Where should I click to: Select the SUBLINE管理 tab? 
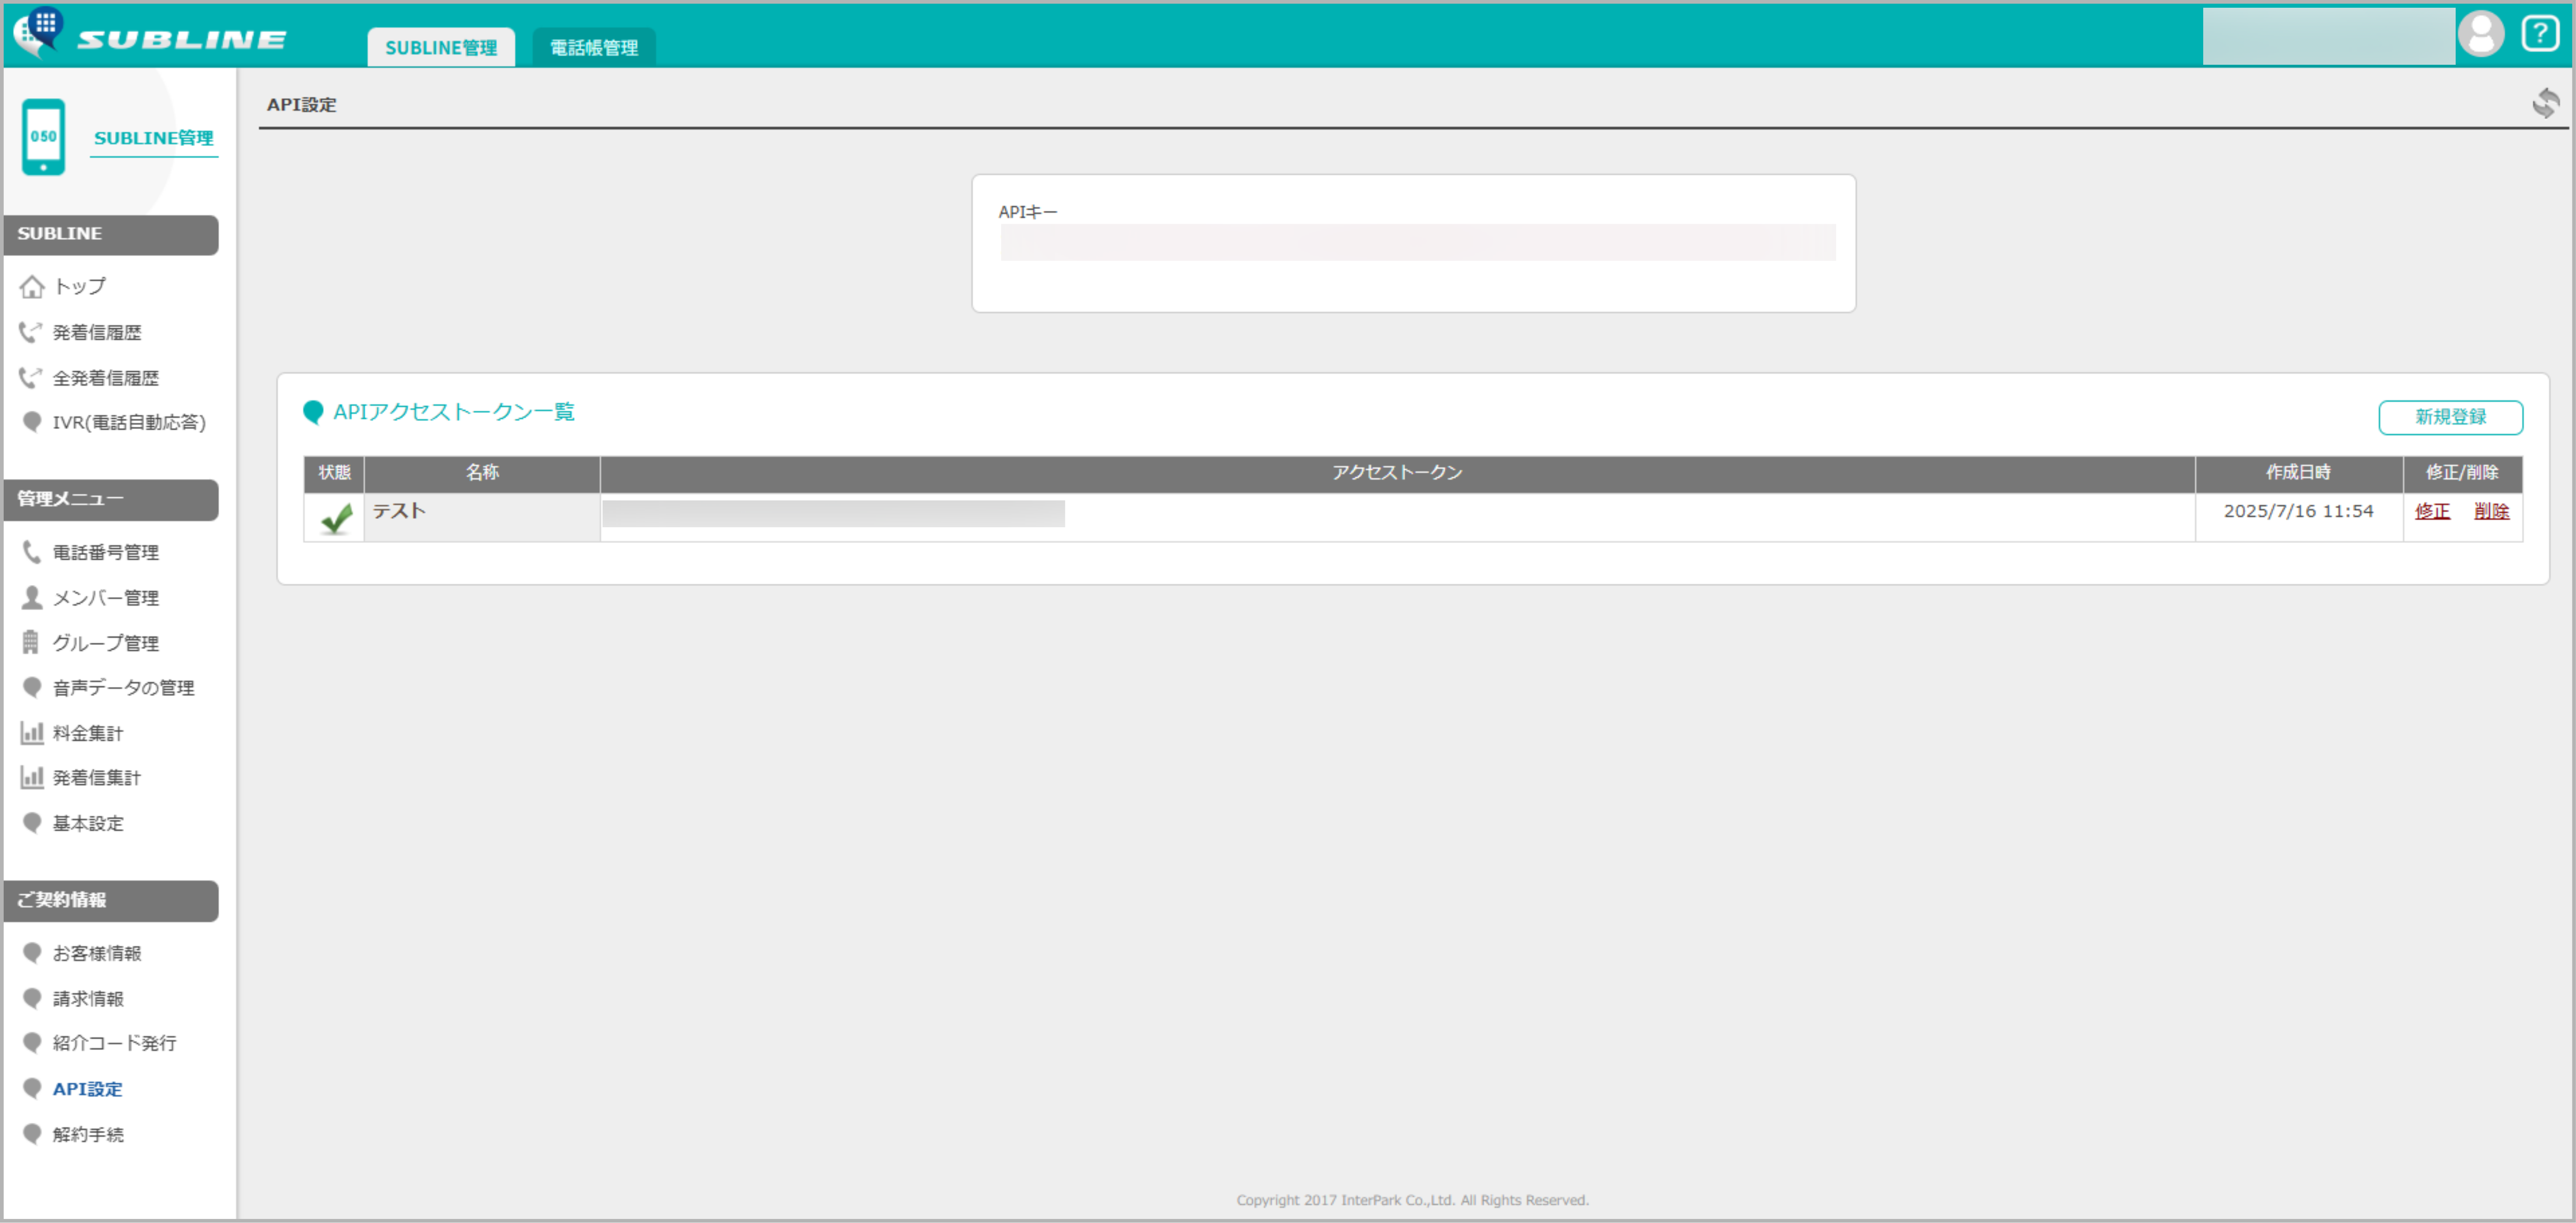[440, 47]
